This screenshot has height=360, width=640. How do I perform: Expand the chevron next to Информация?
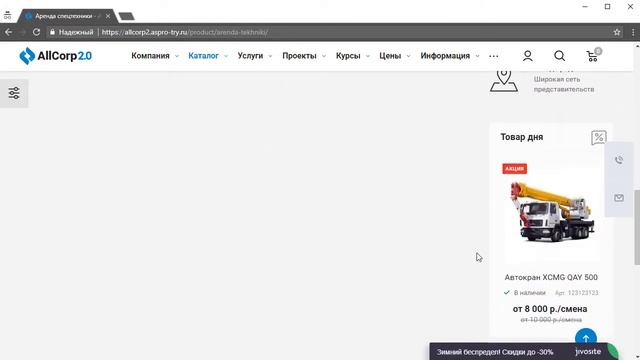(477, 56)
